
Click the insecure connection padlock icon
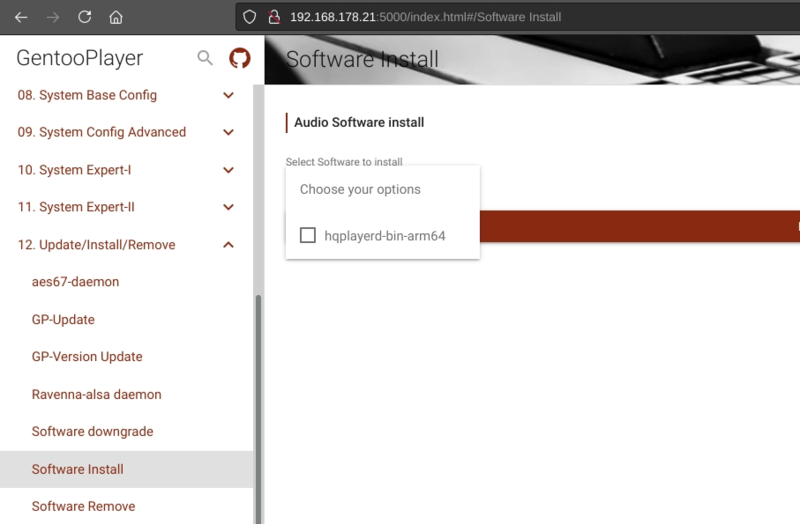point(272,17)
